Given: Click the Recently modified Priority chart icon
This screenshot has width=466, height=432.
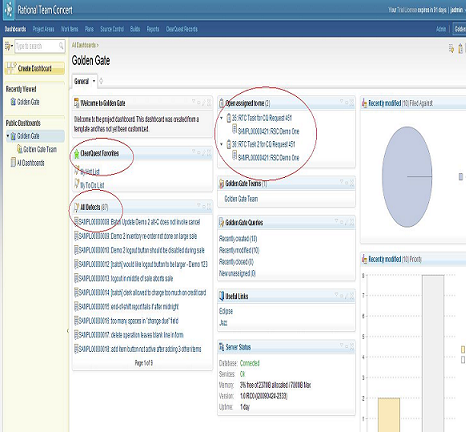Looking at the screenshot, I should tap(364, 259).
